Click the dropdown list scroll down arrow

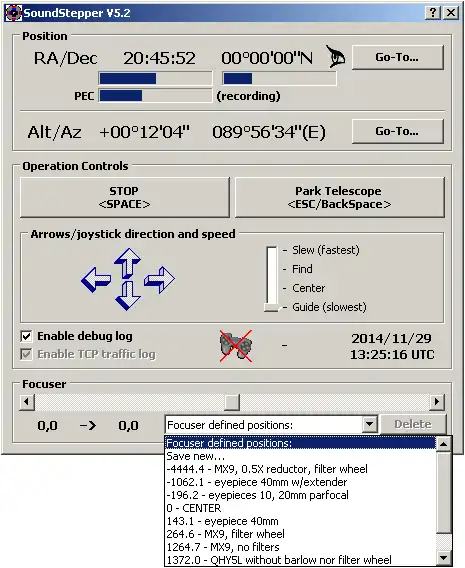click(x=444, y=559)
